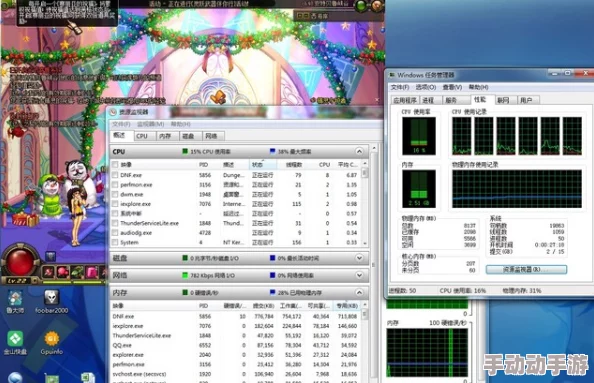Launch the foobar2000 desktop icon
The width and height of the screenshot is (594, 383).
51,301
